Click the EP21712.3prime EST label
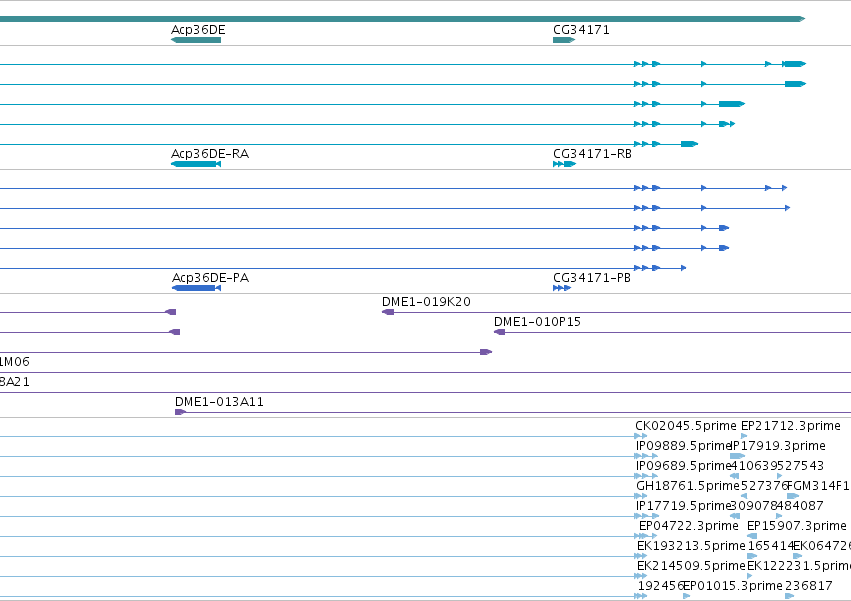The height and width of the screenshot is (601, 851). (791, 426)
